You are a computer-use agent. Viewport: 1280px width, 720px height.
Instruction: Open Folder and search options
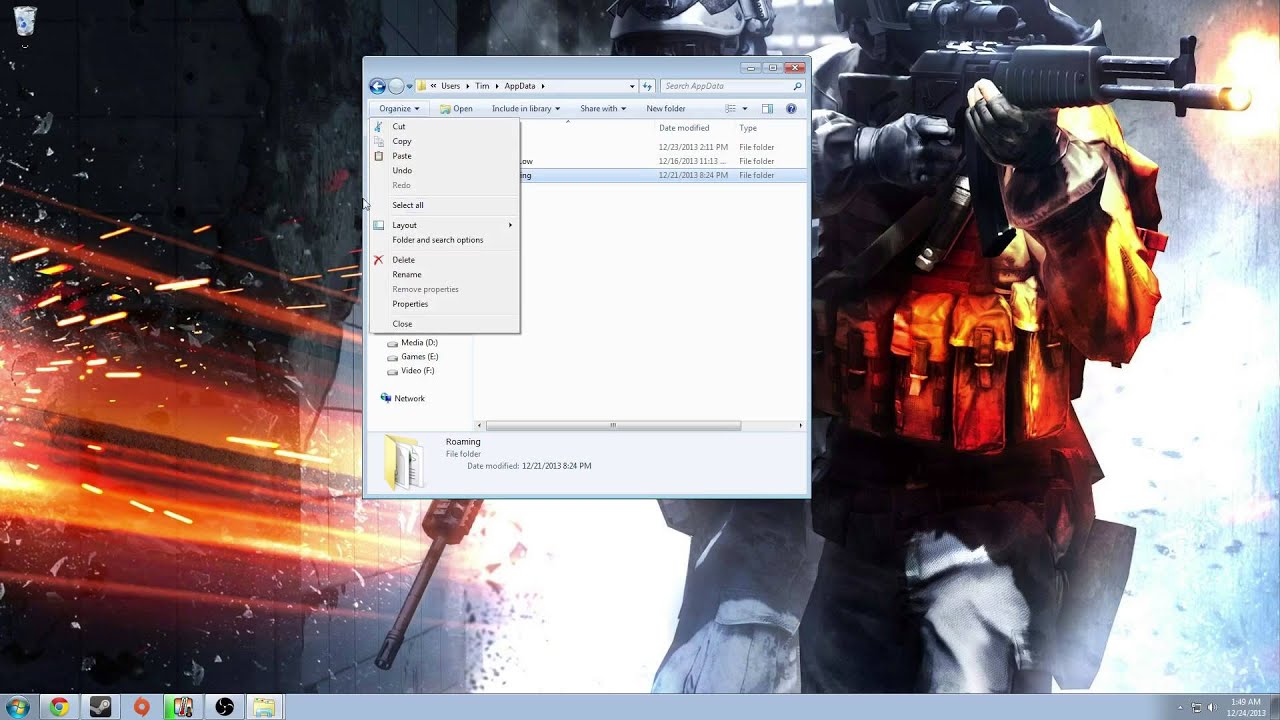444,240
